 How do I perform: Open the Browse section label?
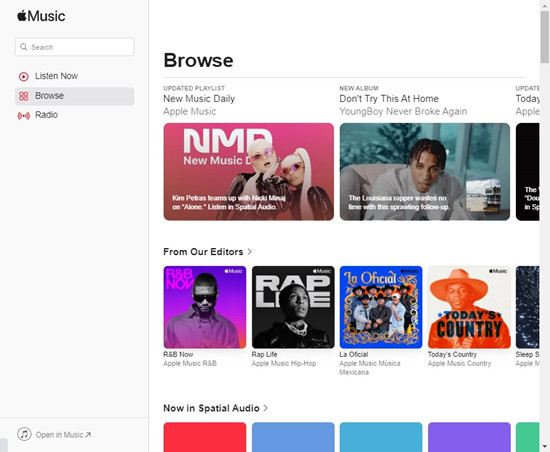[x=49, y=96]
